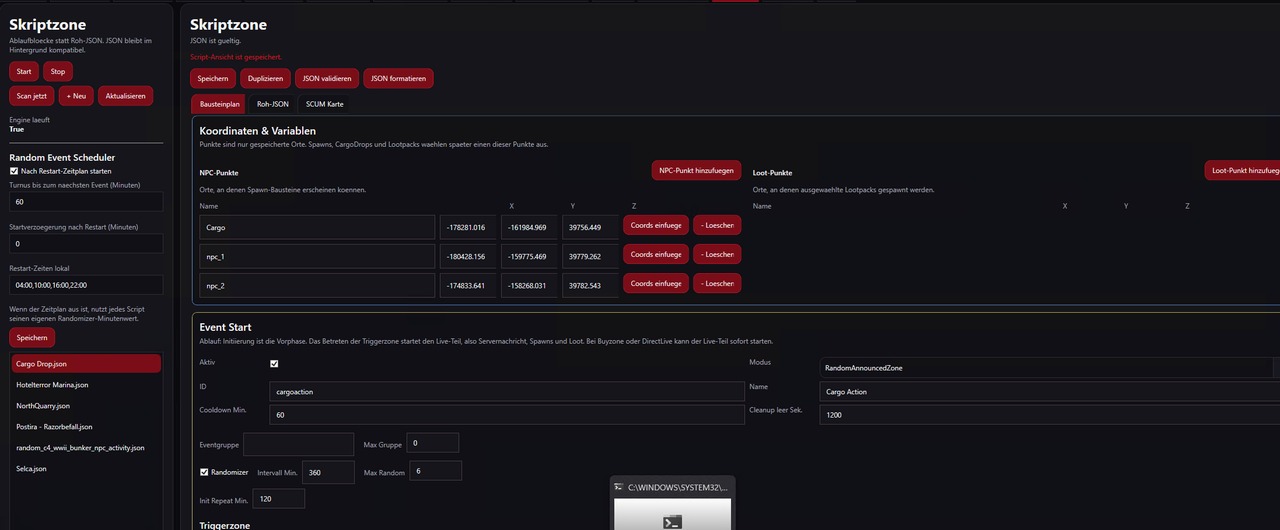Click the Turnus field showing 60

86,202
